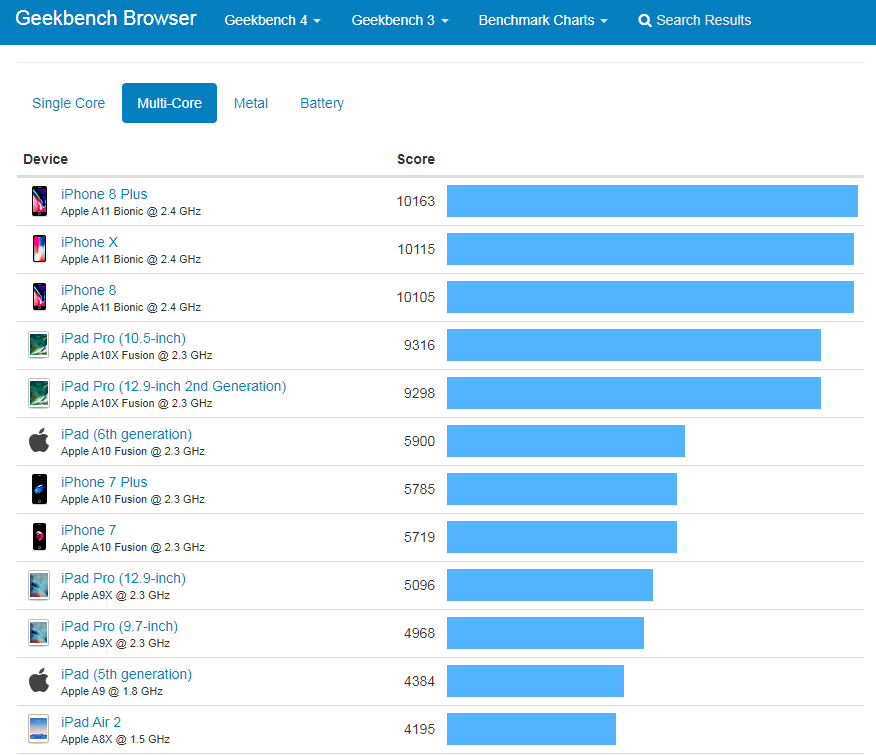Click the score value 5785
Screen dimensions: 876x755
click(419, 490)
